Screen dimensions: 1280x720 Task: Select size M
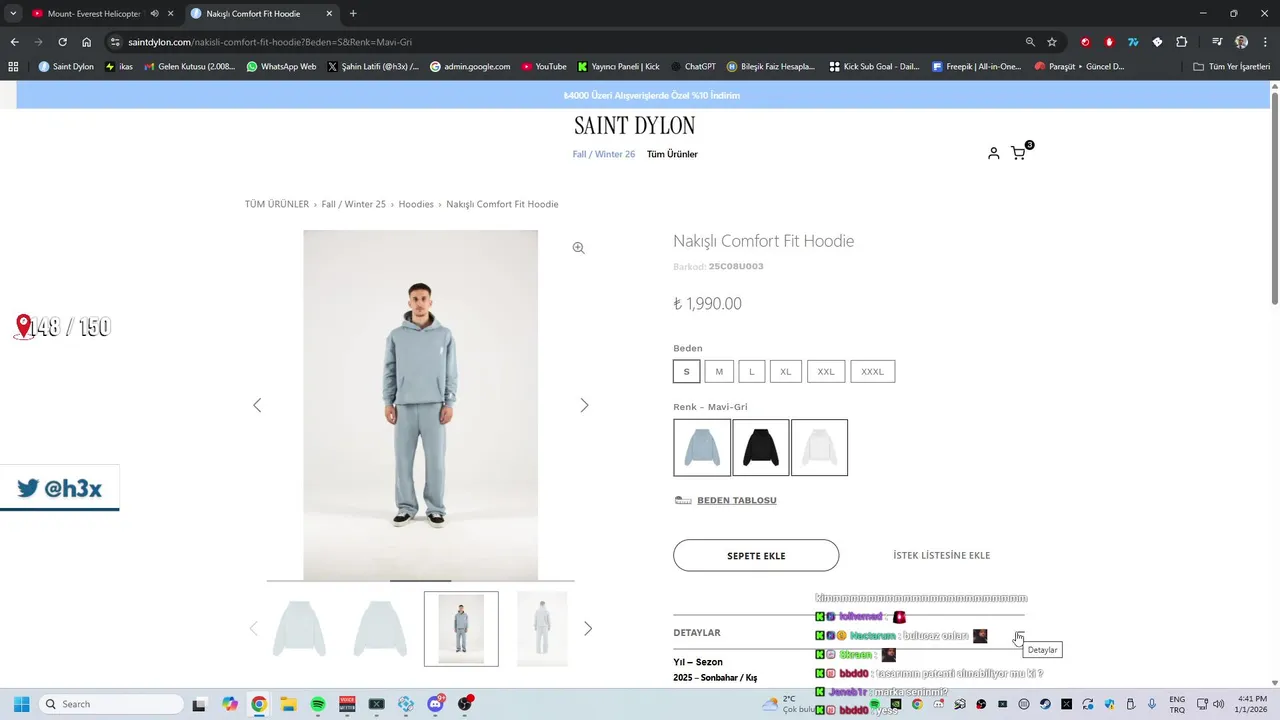[x=719, y=371]
